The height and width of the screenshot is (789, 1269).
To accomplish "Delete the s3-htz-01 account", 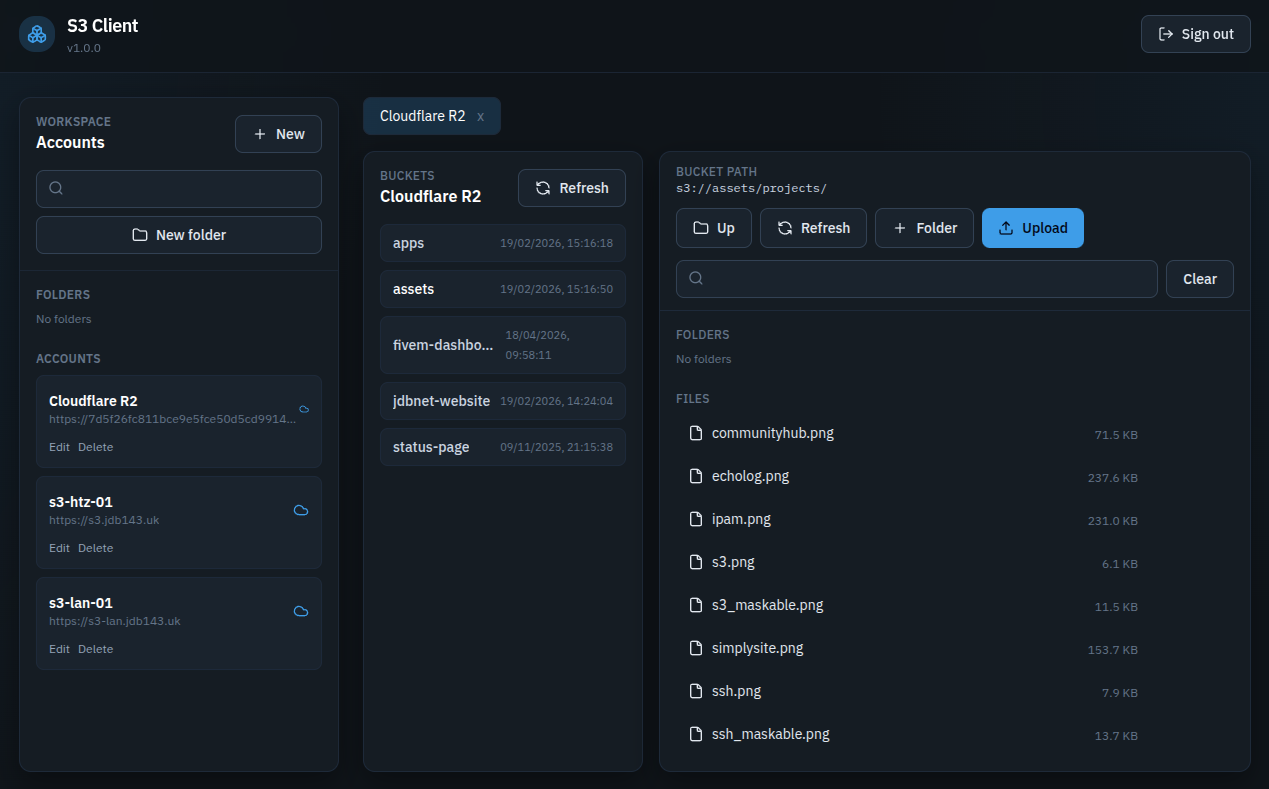I will coord(96,548).
